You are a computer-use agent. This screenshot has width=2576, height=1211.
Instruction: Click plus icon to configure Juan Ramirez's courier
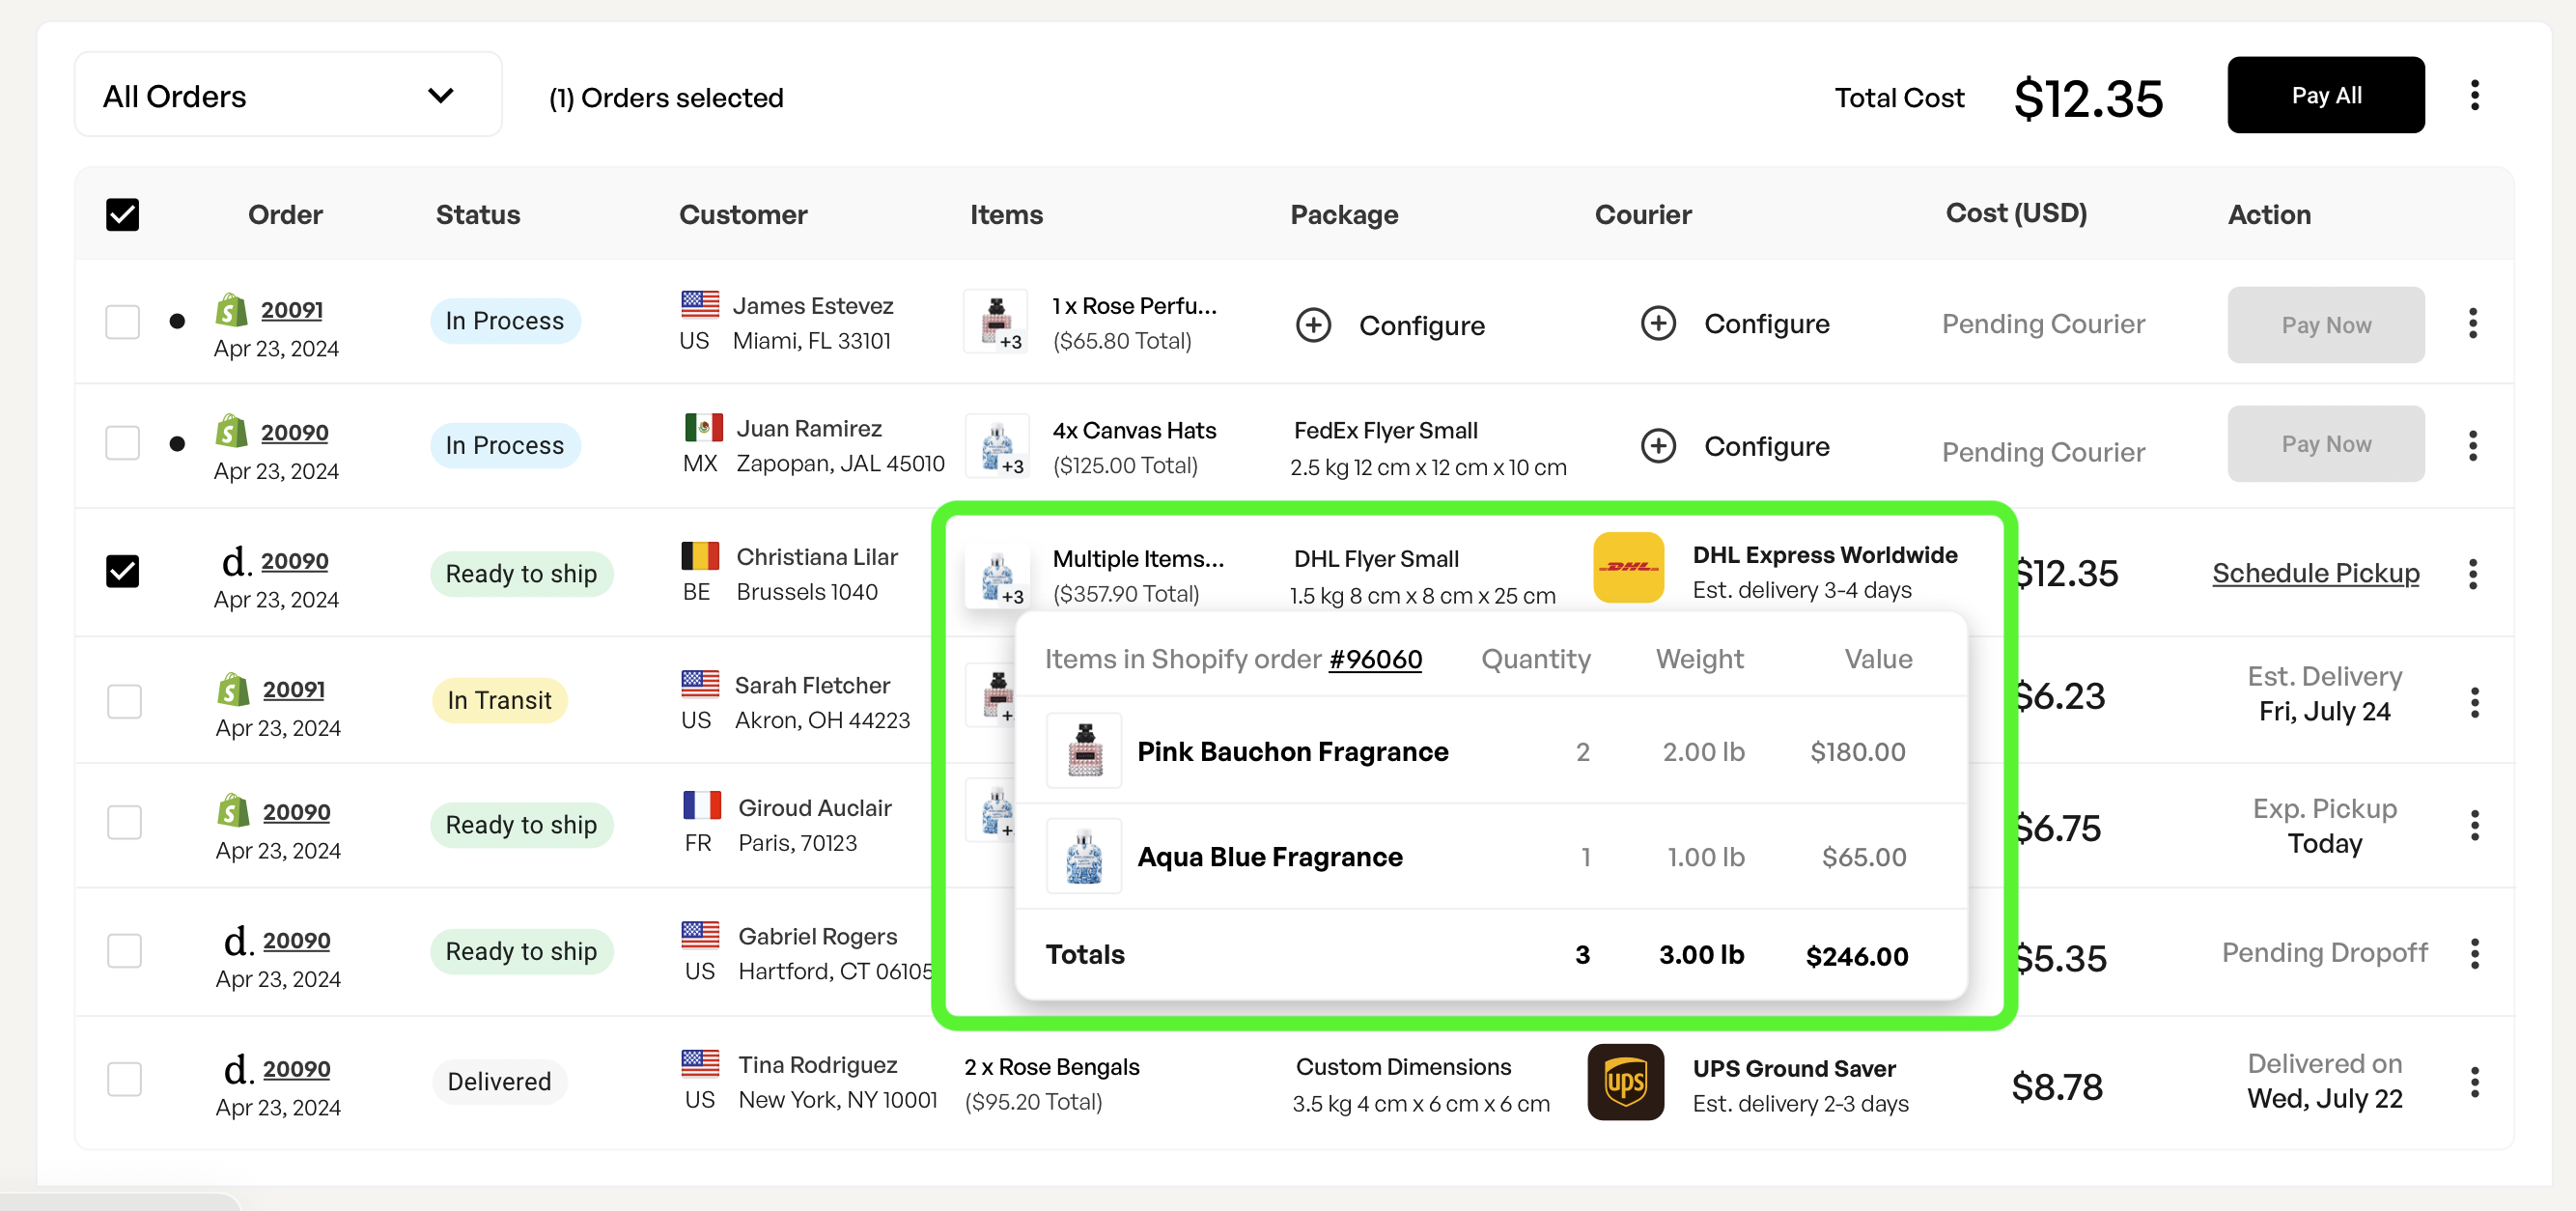click(x=1658, y=446)
